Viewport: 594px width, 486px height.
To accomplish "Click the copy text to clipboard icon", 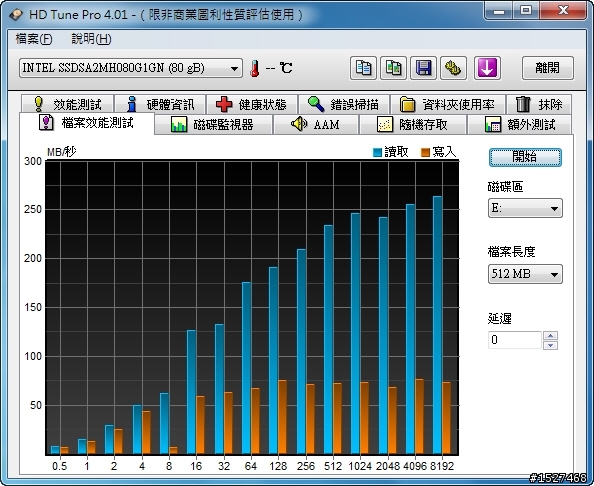I will 363,68.
